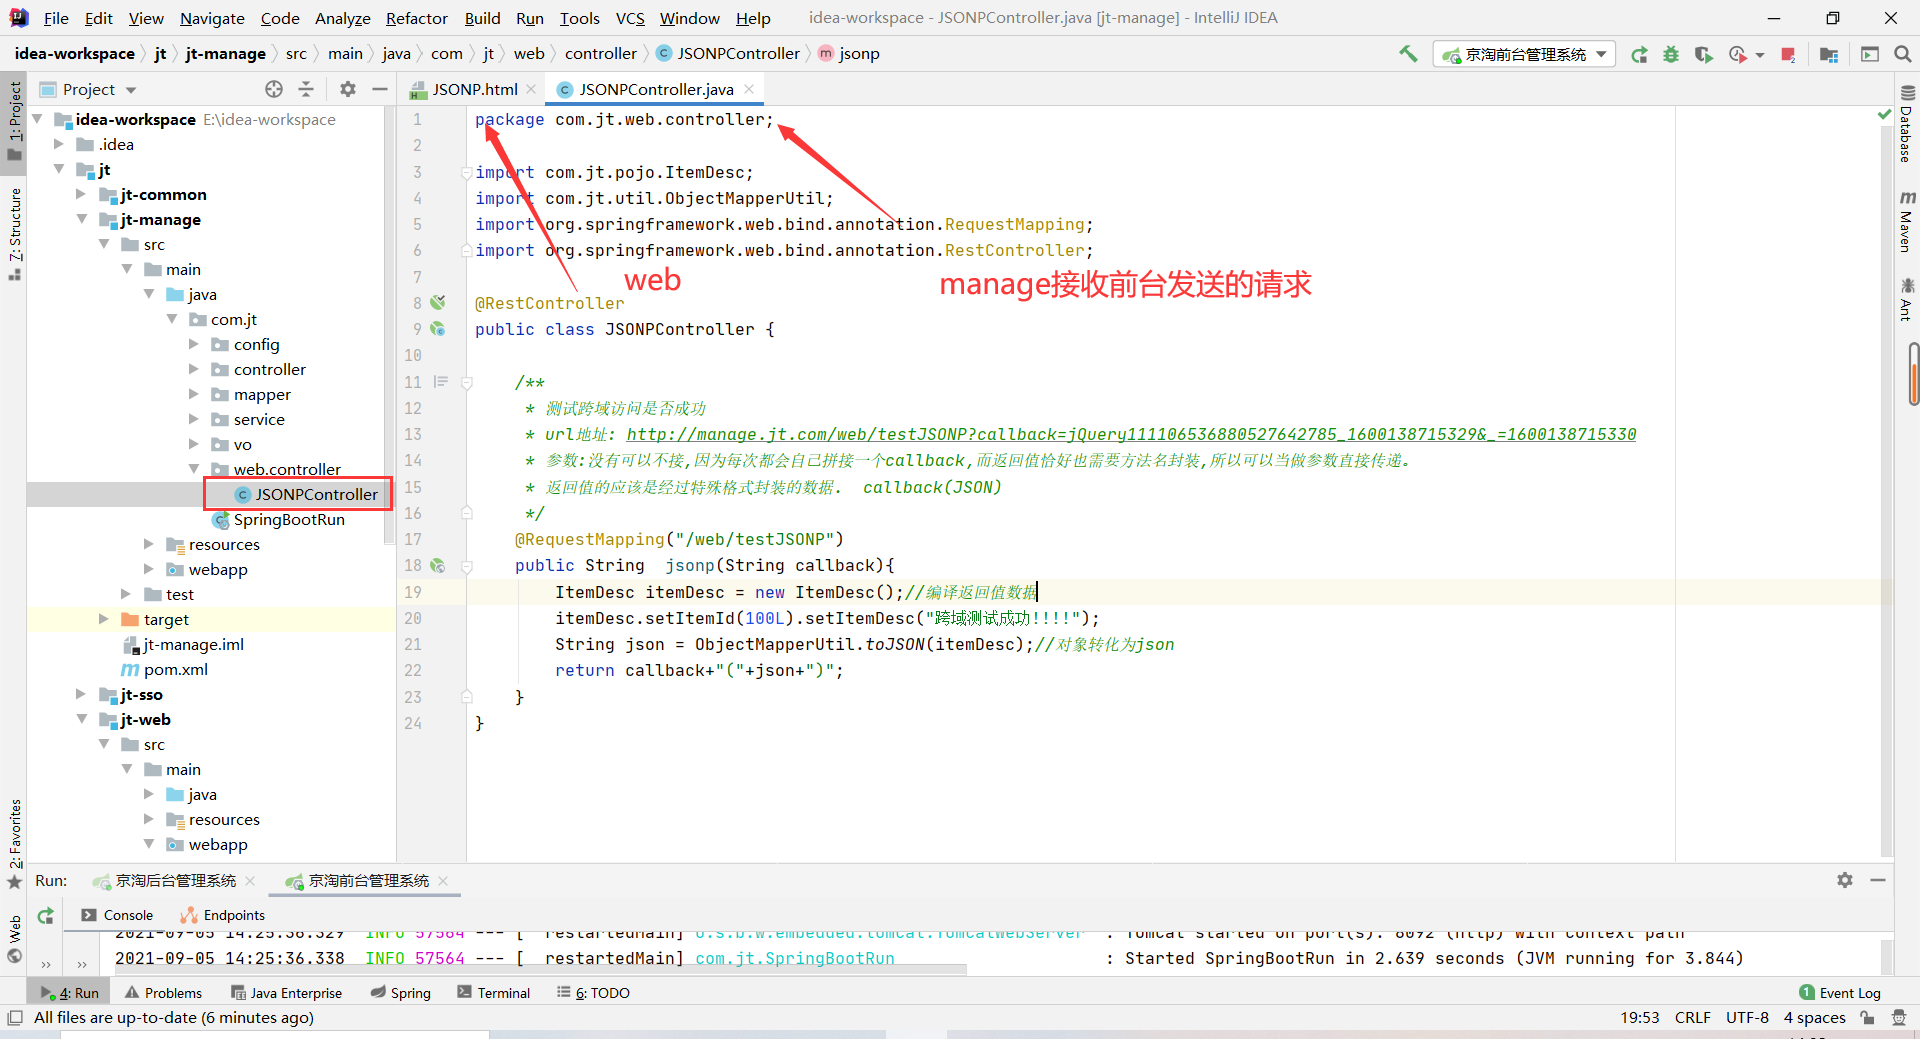The width and height of the screenshot is (1920, 1039).
Task: Close the JSONP.html editor tab
Action: [x=531, y=89]
